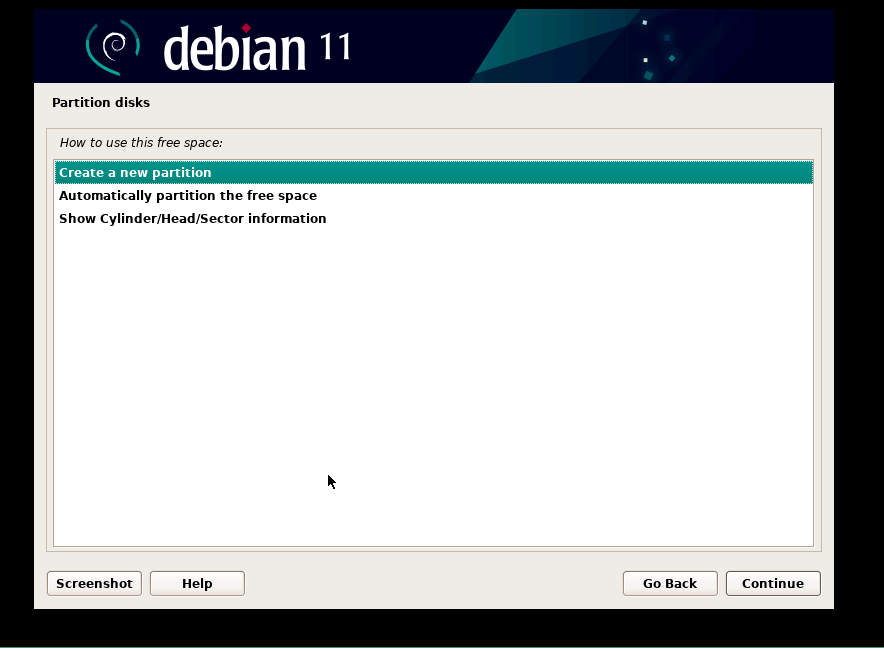The width and height of the screenshot is (884, 651).
Task: Click the Continue button
Action: coord(773,583)
